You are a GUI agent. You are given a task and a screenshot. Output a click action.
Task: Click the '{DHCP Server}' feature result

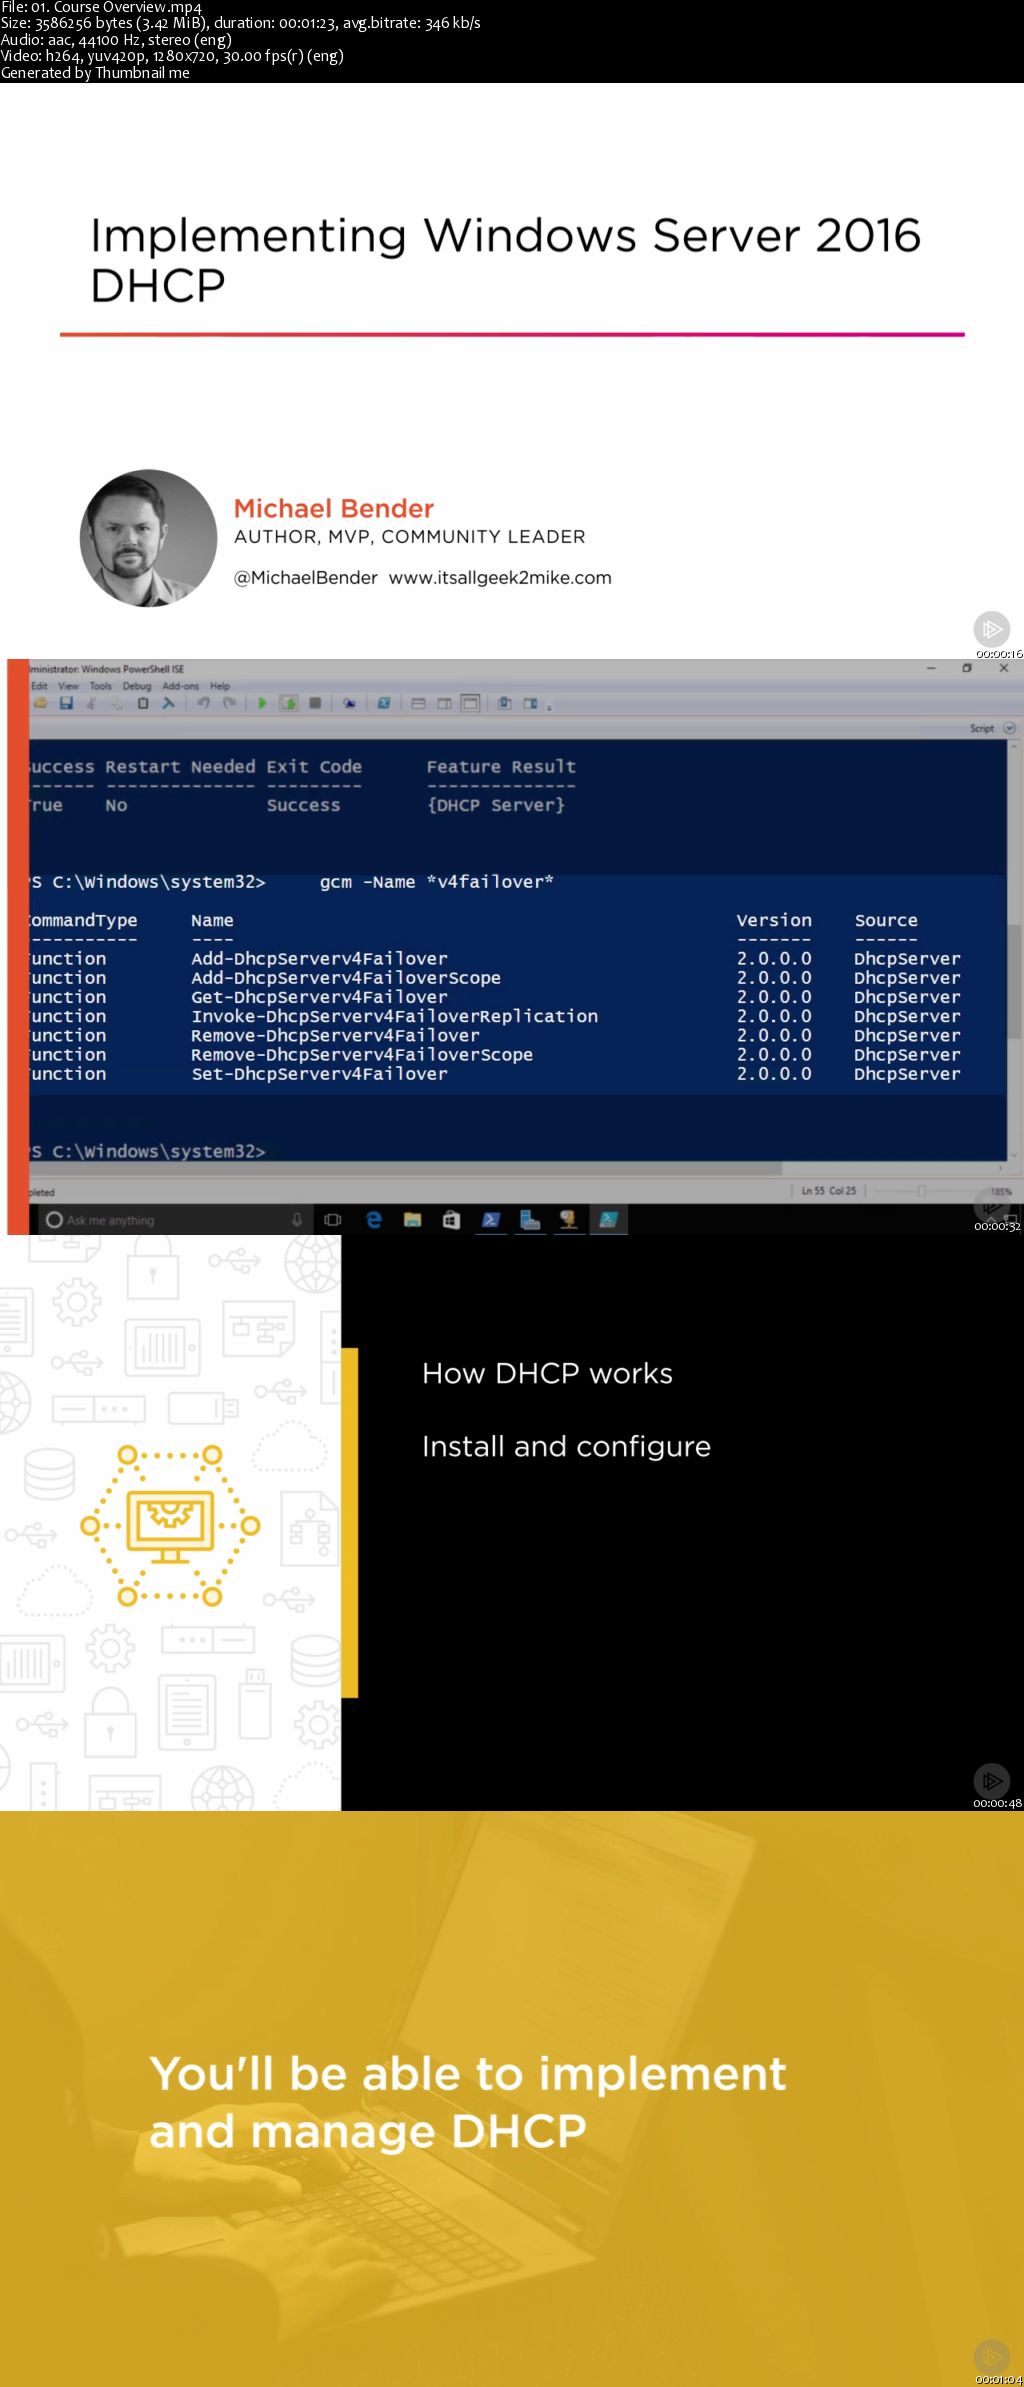coord(496,805)
